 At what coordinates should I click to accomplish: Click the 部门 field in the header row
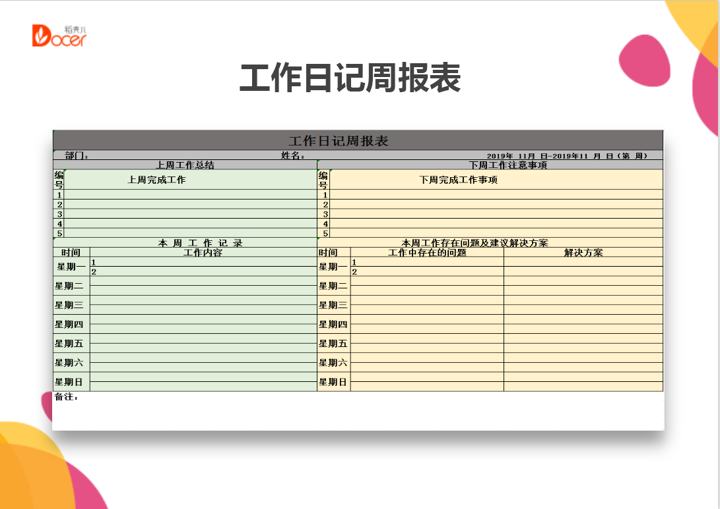[77, 156]
